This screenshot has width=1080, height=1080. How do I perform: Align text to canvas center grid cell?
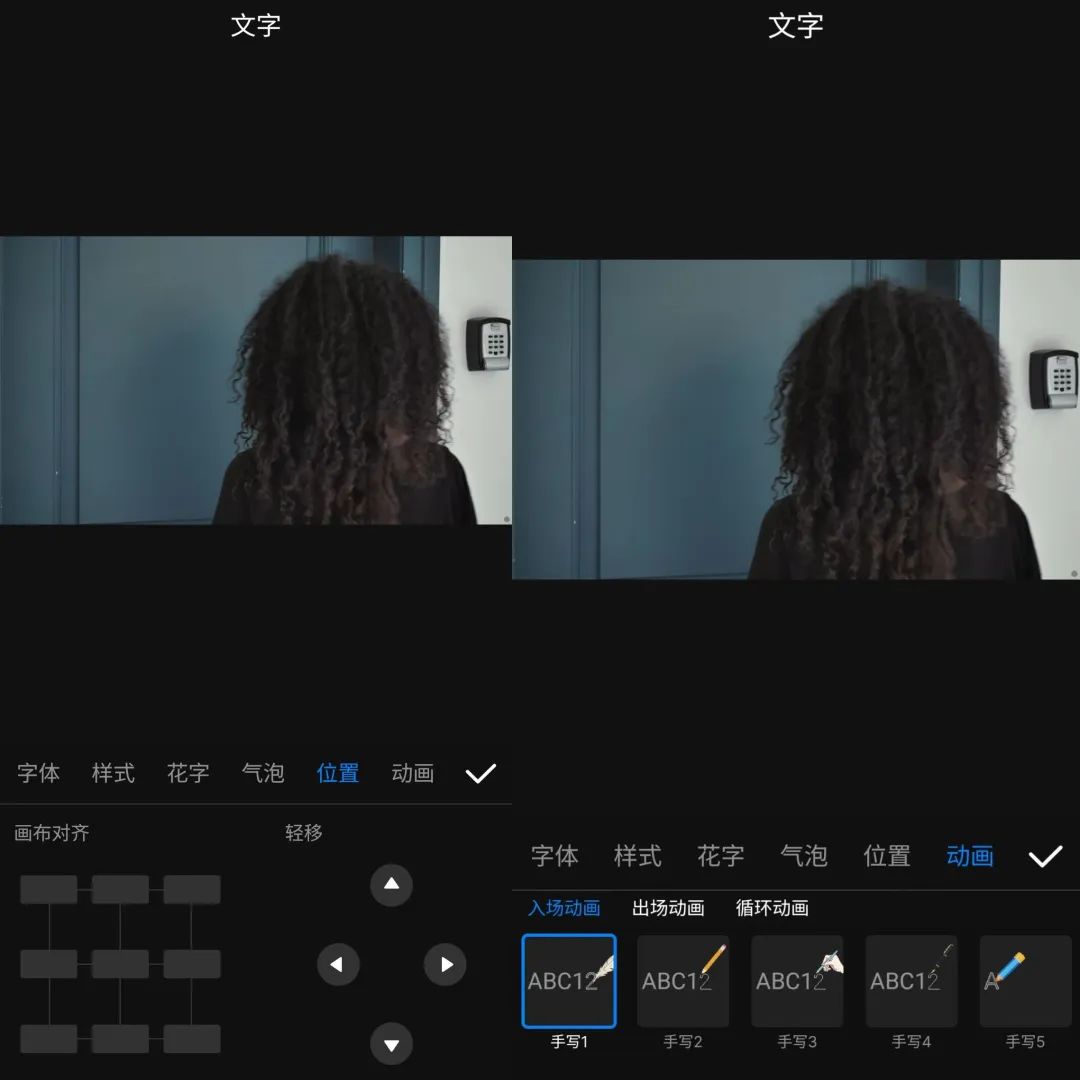point(120,964)
